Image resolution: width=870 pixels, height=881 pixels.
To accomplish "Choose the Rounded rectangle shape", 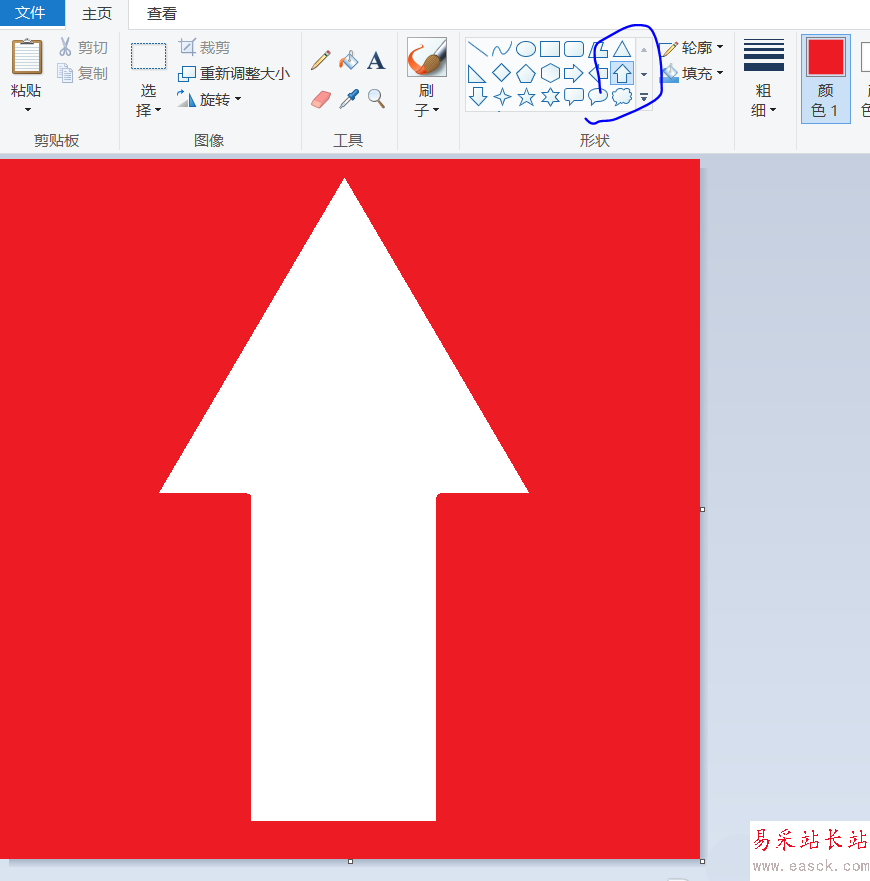I will [574, 49].
